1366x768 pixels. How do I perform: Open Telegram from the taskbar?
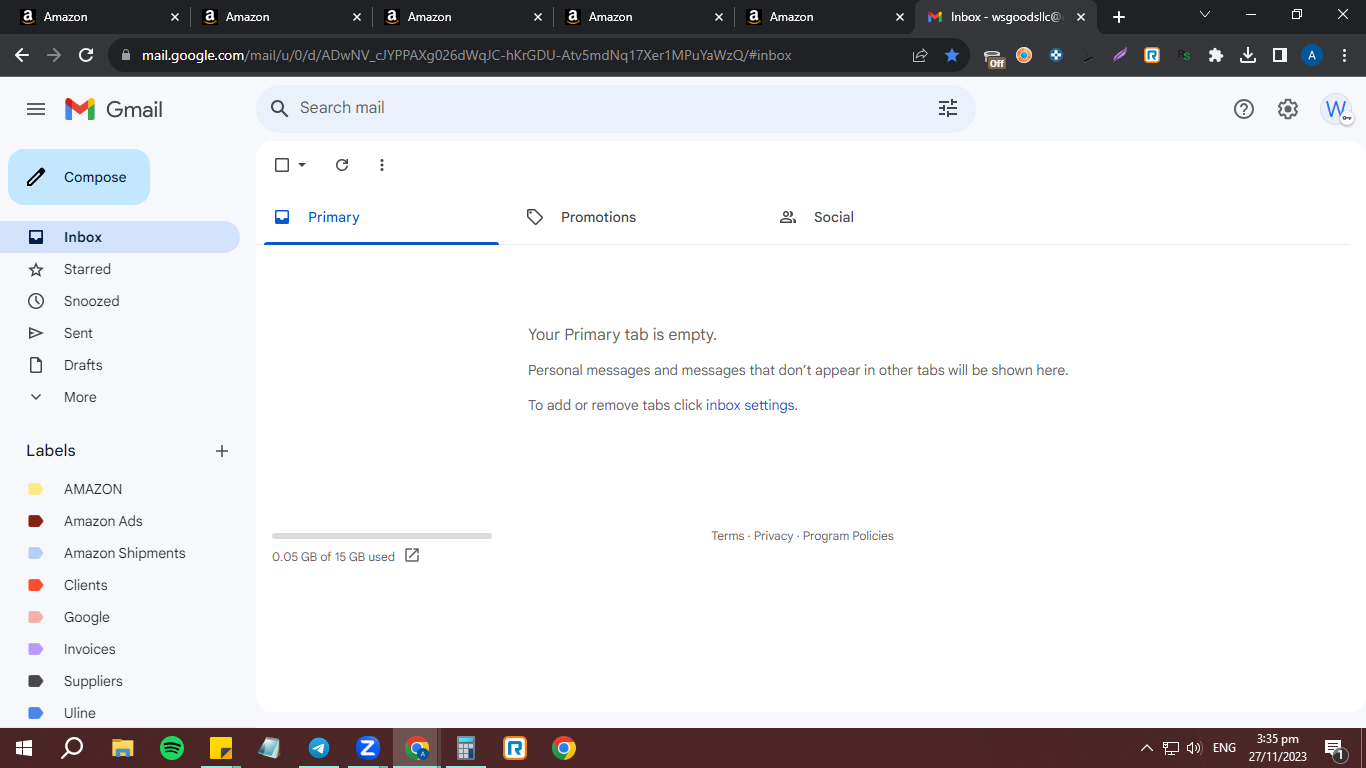(319, 748)
